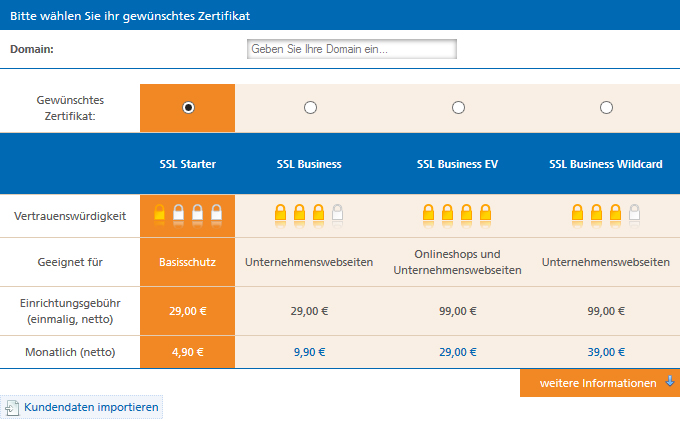
Task: Select the SSL Starter certificate radio button
Action: [188, 108]
